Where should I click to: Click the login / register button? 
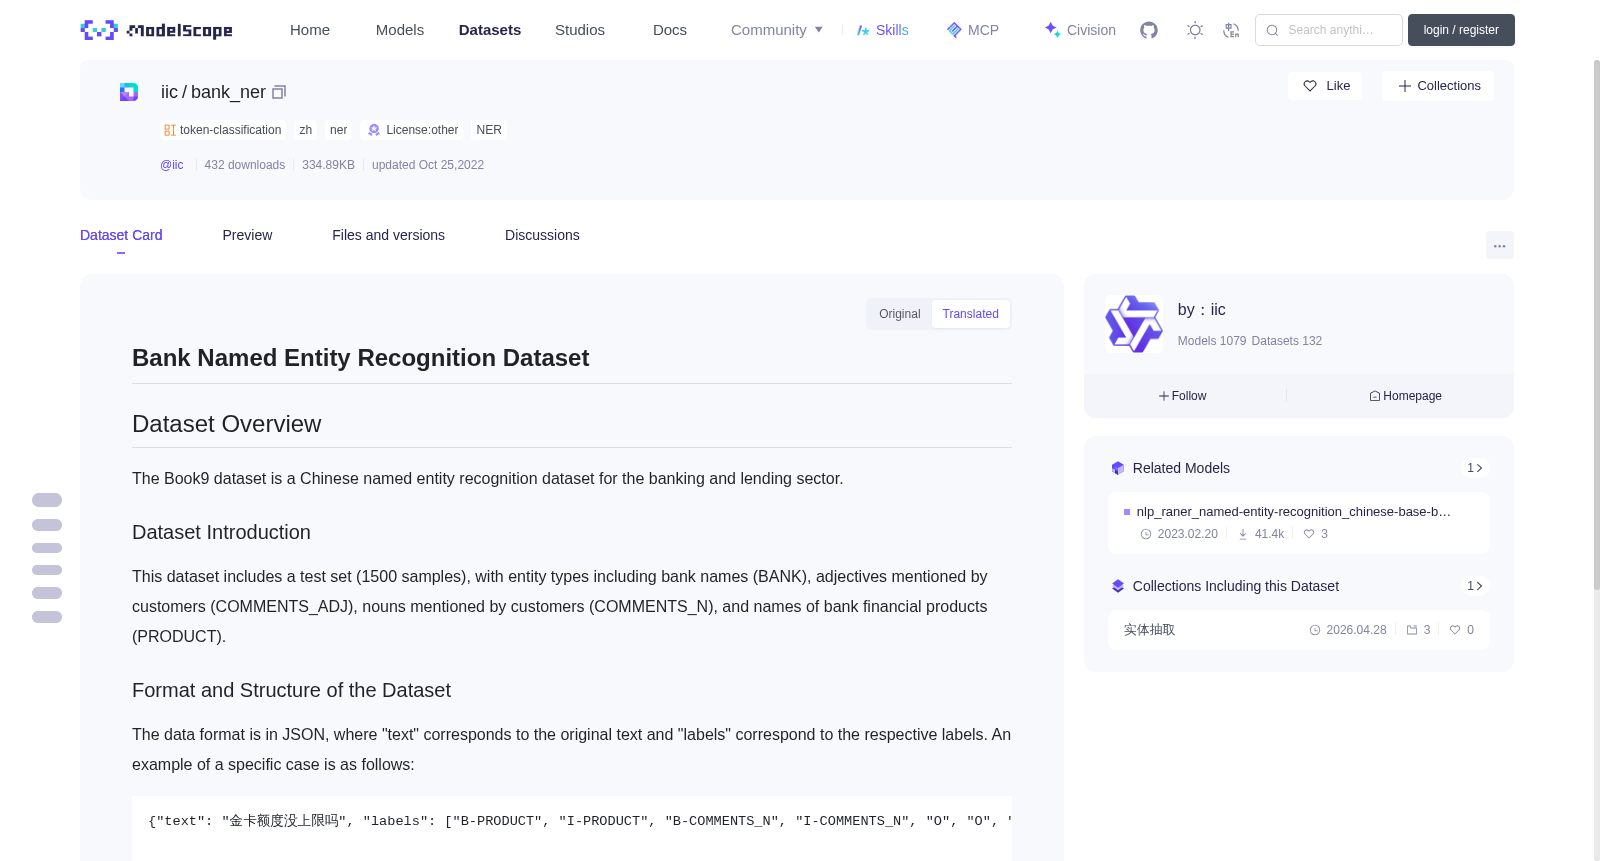coord(1461,30)
